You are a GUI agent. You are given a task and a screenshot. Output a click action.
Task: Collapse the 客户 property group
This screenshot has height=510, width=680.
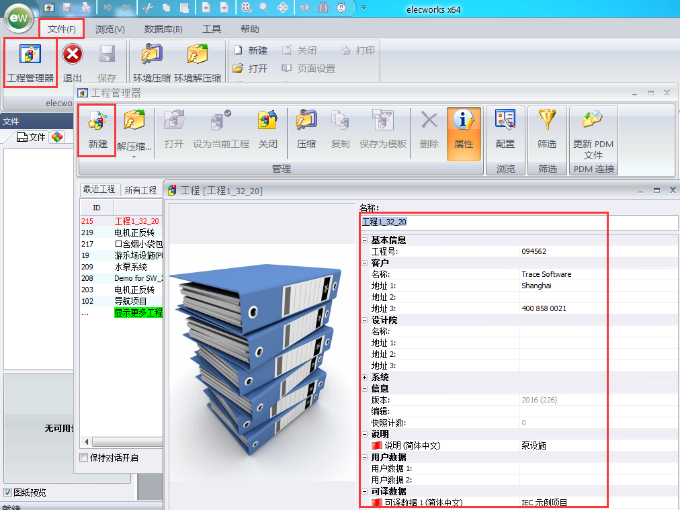coord(365,262)
